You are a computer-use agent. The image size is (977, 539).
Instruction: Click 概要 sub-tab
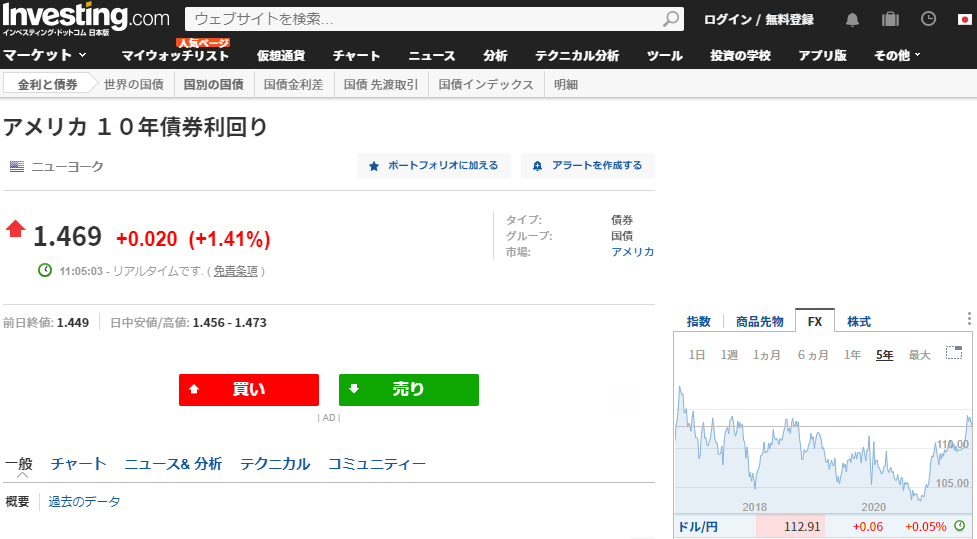(17, 502)
